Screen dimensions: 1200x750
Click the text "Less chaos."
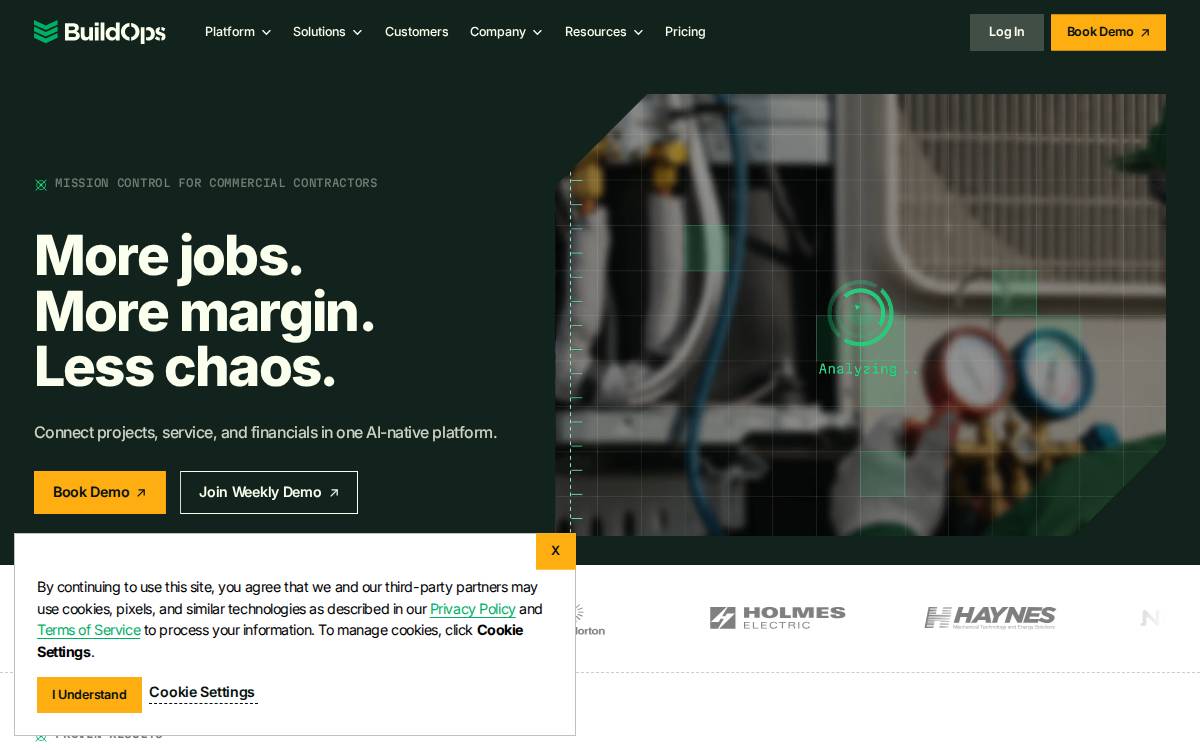pyautogui.click(x=185, y=366)
